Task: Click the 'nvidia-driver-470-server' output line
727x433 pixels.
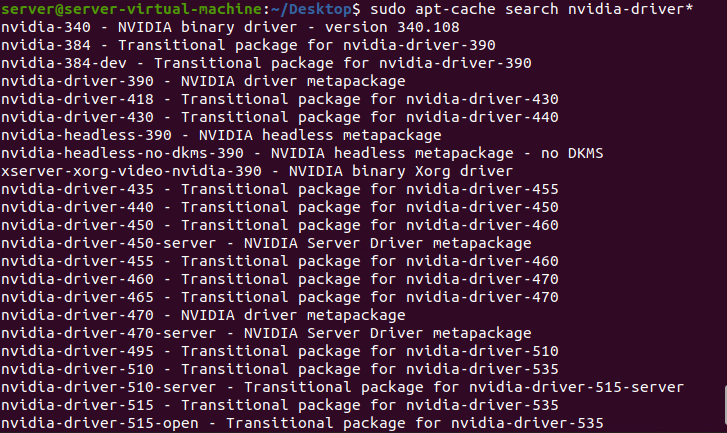Action: [x=266, y=333]
